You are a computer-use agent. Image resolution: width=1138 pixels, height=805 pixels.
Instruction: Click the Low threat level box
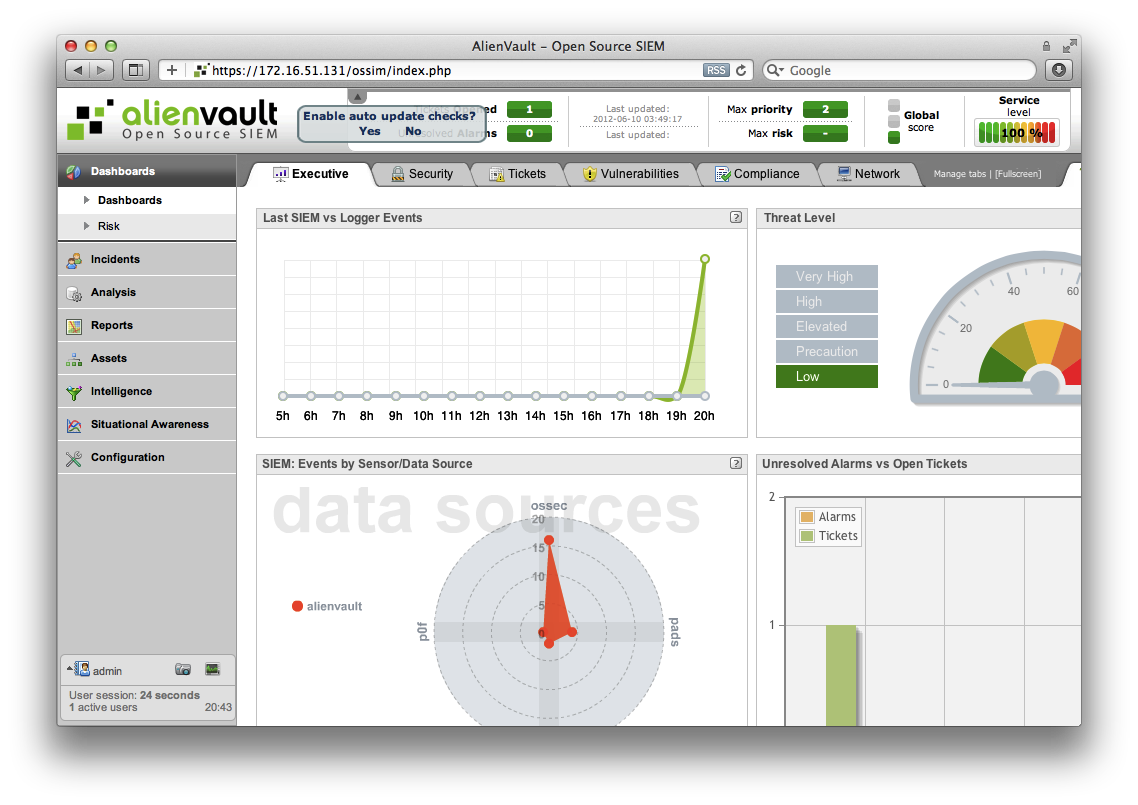point(827,377)
